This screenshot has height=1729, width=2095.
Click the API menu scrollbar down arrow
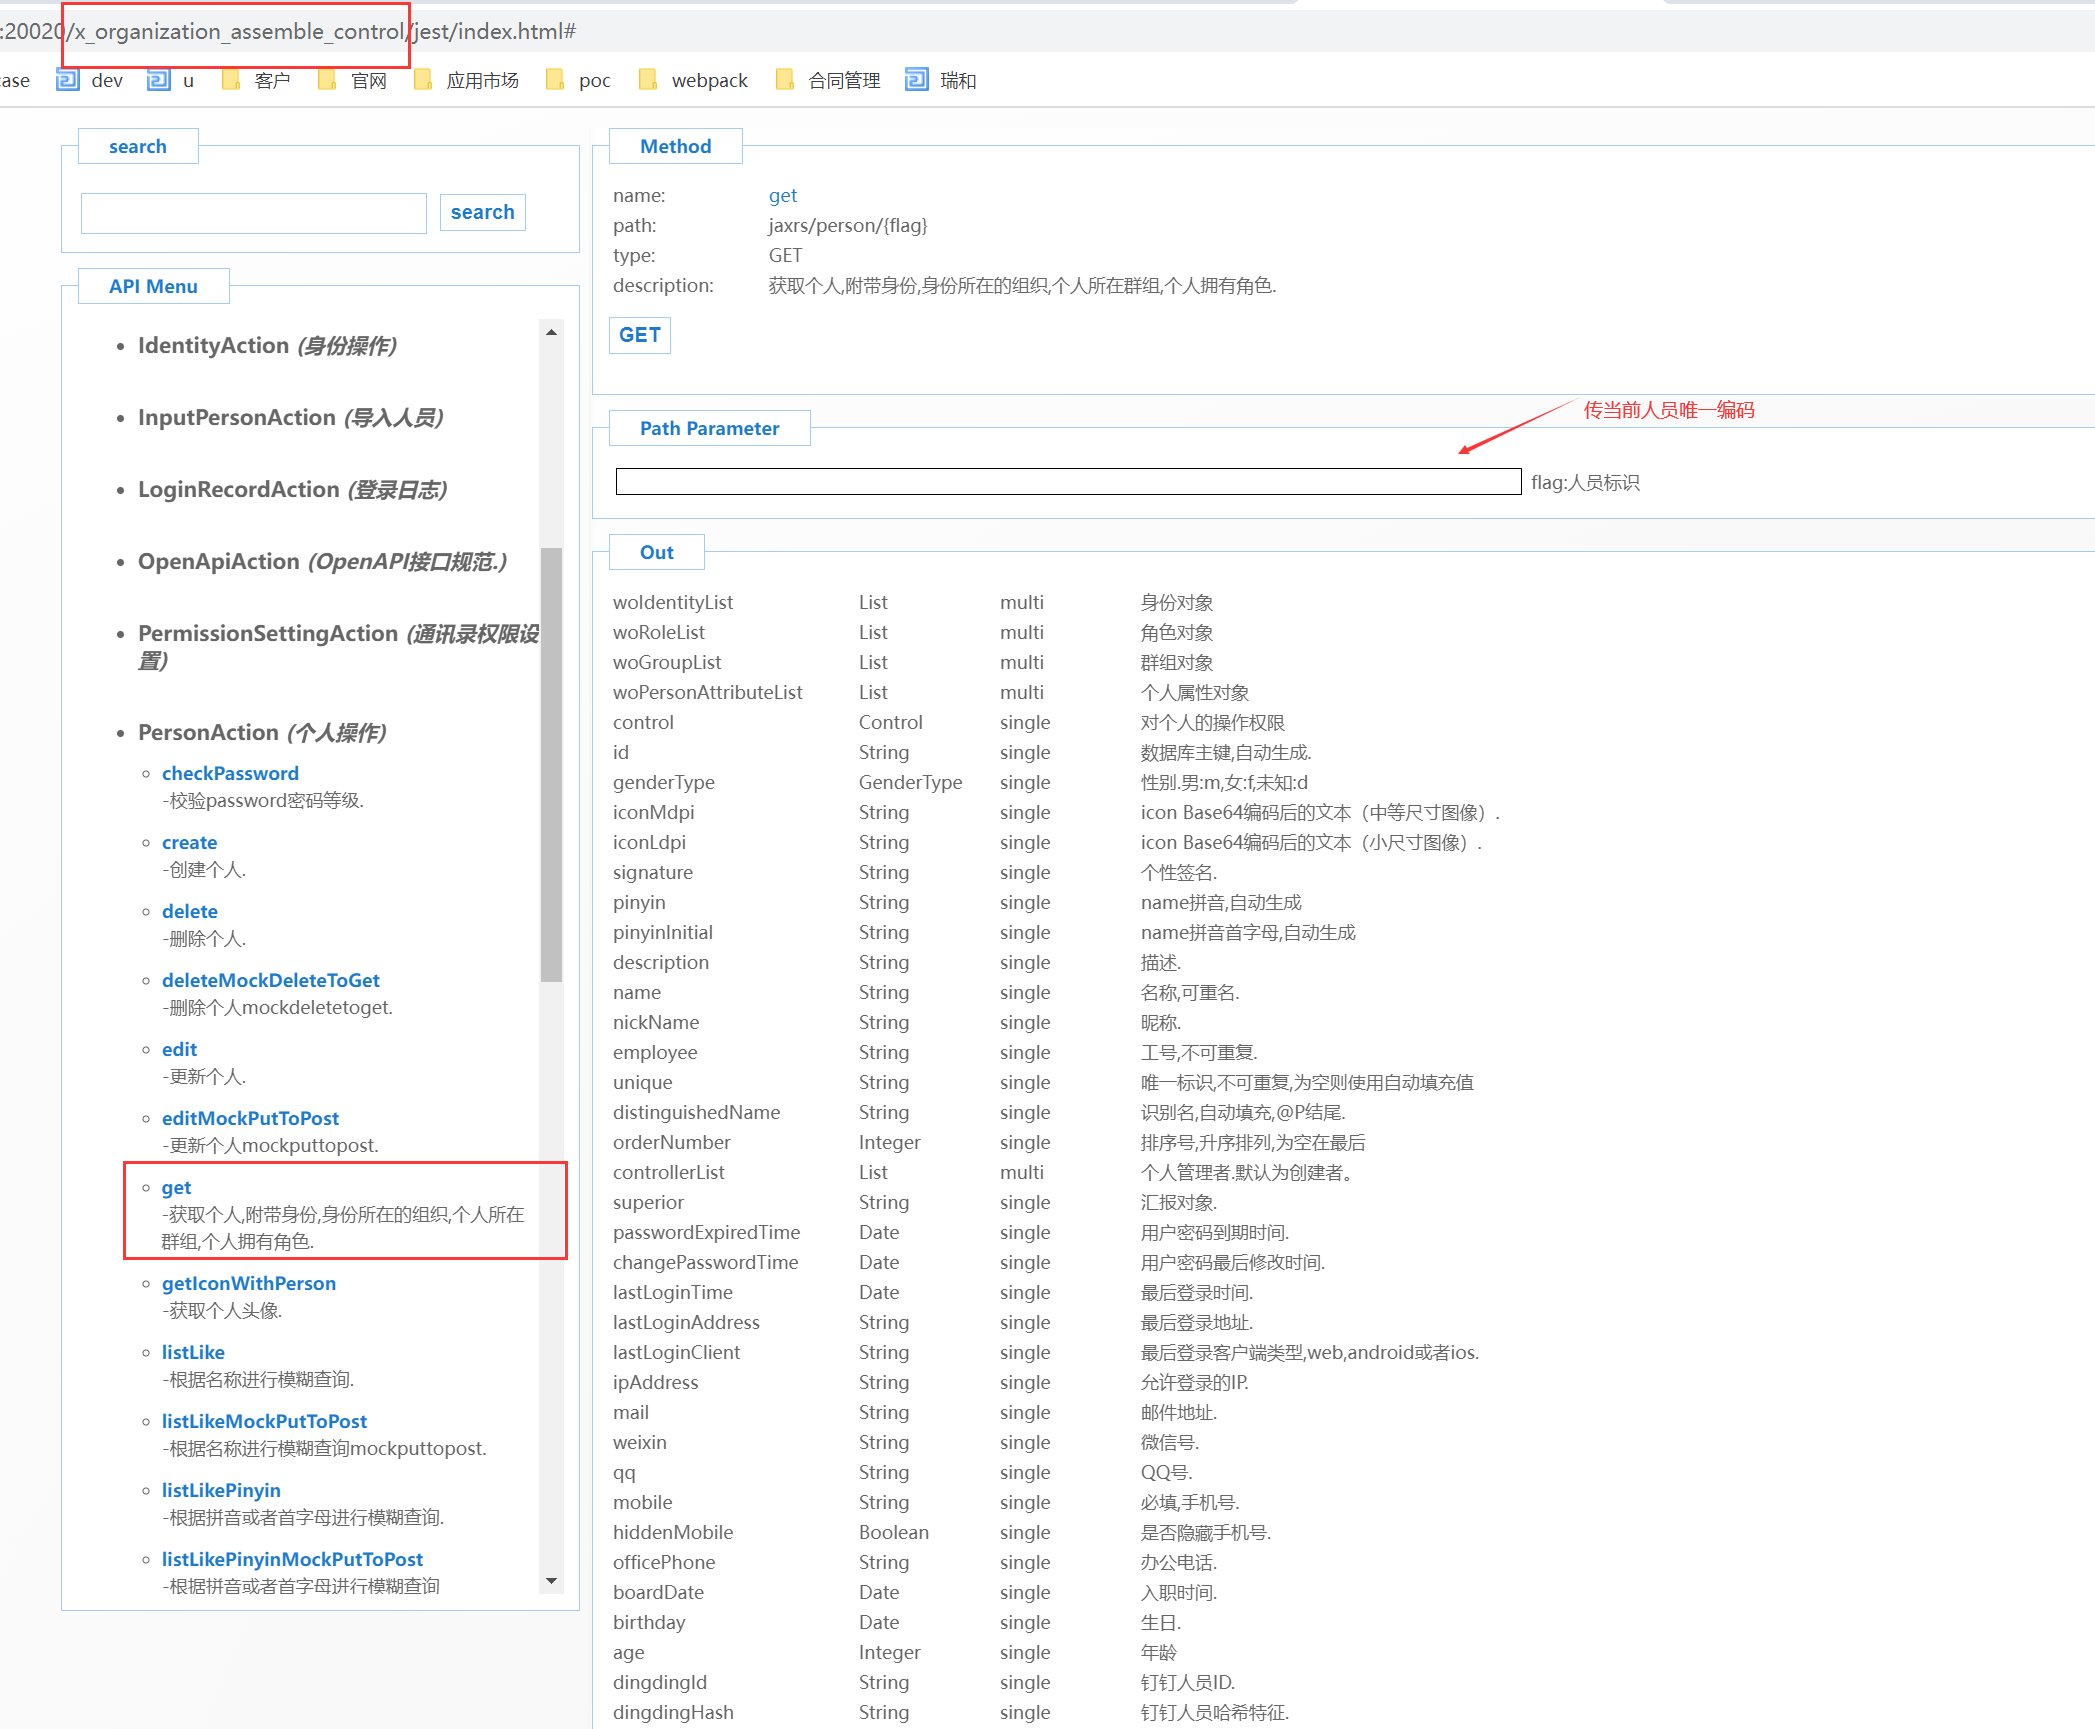click(x=551, y=1580)
